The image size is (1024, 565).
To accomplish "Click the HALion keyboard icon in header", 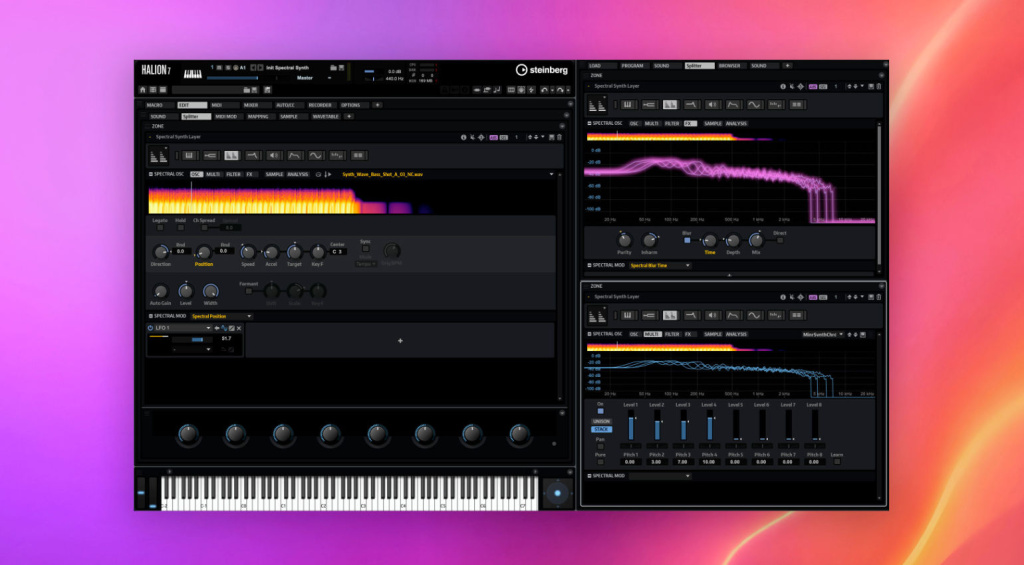I will click(193, 72).
